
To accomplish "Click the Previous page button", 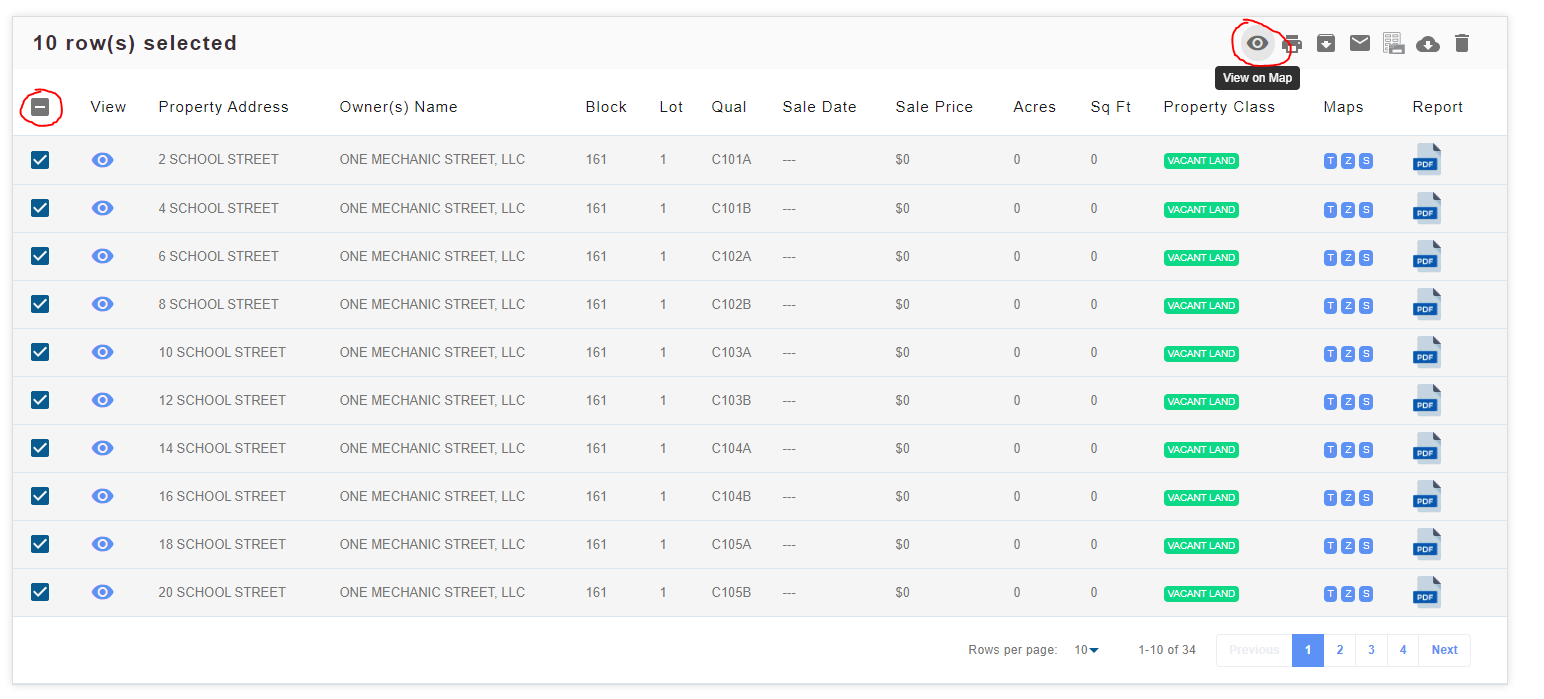I will pyautogui.click(x=1254, y=650).
